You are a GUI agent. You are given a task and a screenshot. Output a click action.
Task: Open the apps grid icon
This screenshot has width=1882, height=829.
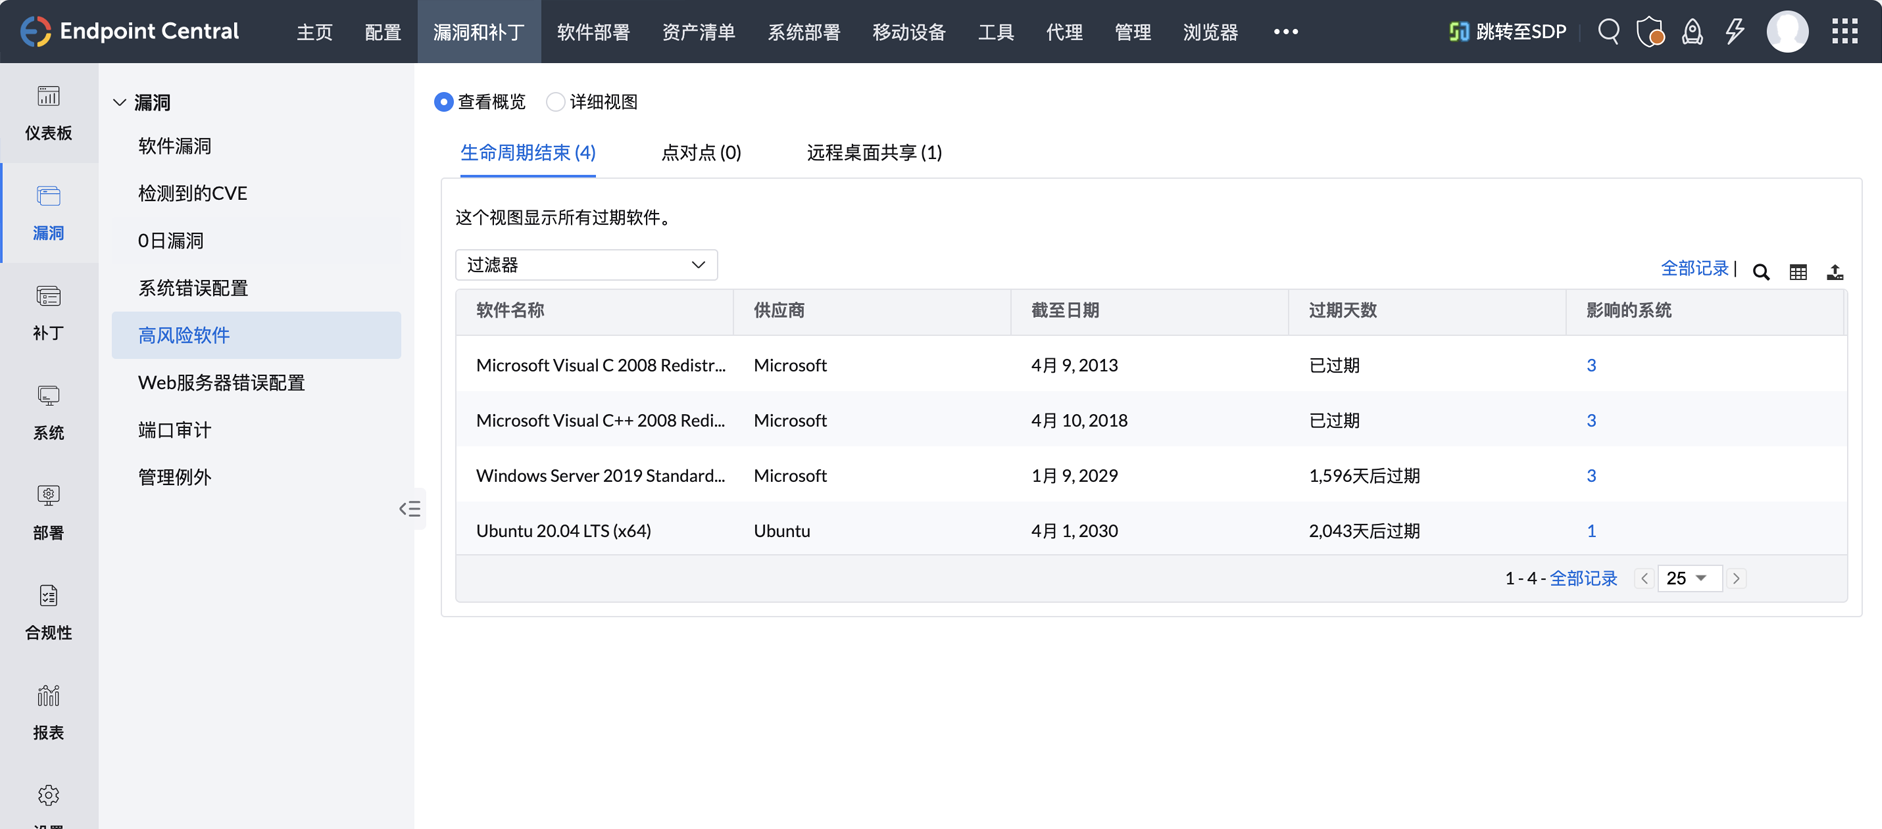point(1844,31)
